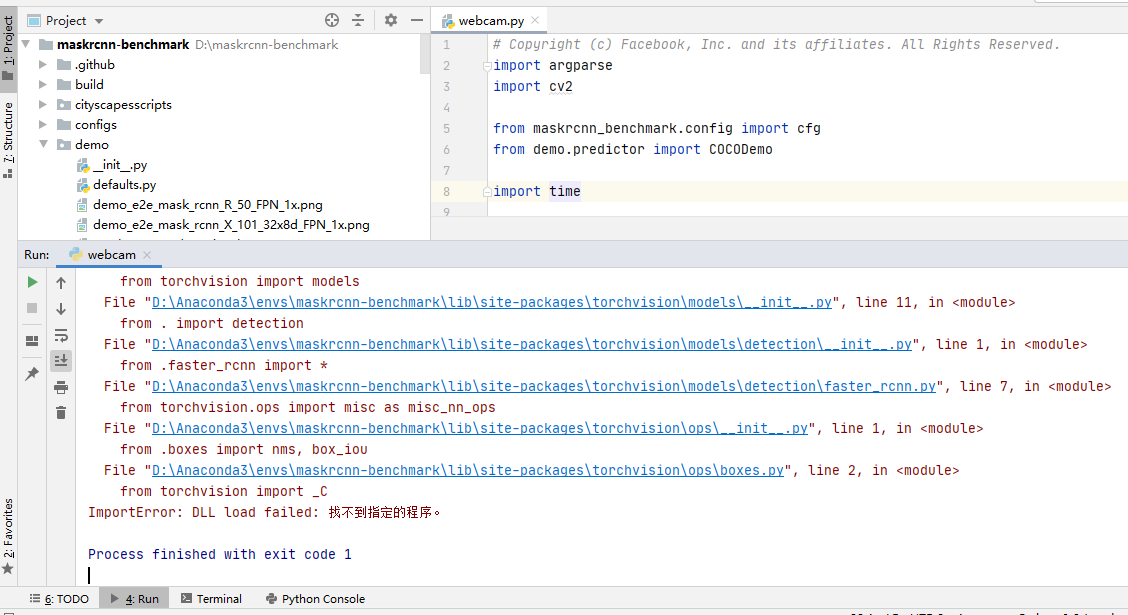Clear console with trash icon
The height and width of the screenshot is (615, 1128).
tap(61, 413)
